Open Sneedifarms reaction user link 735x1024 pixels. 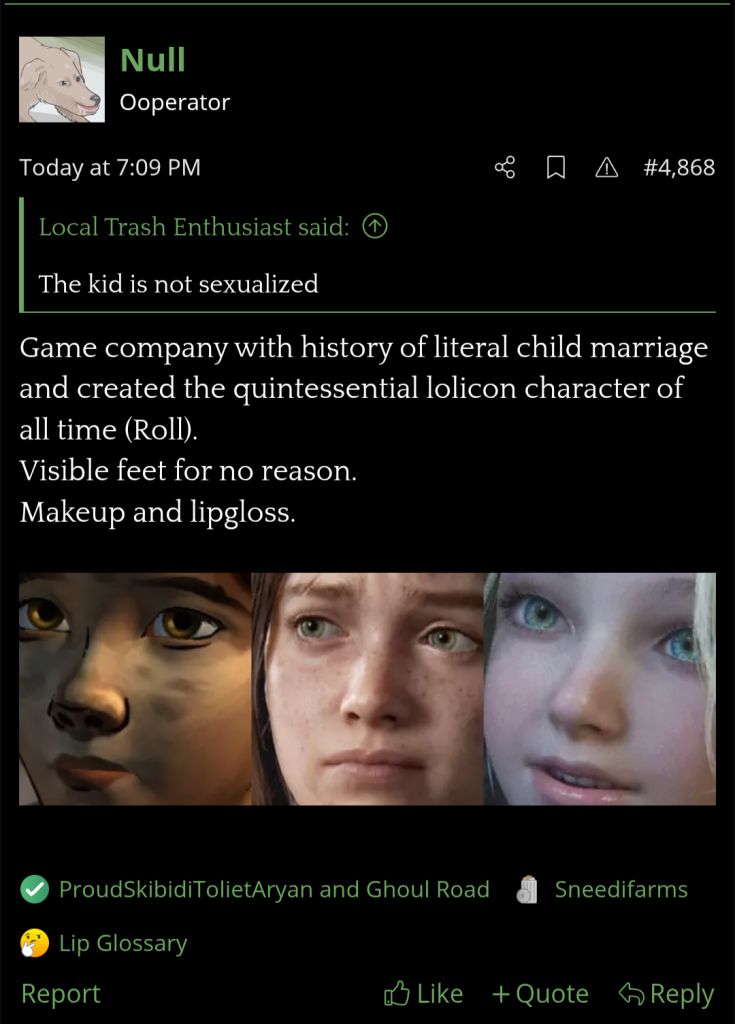621,889
